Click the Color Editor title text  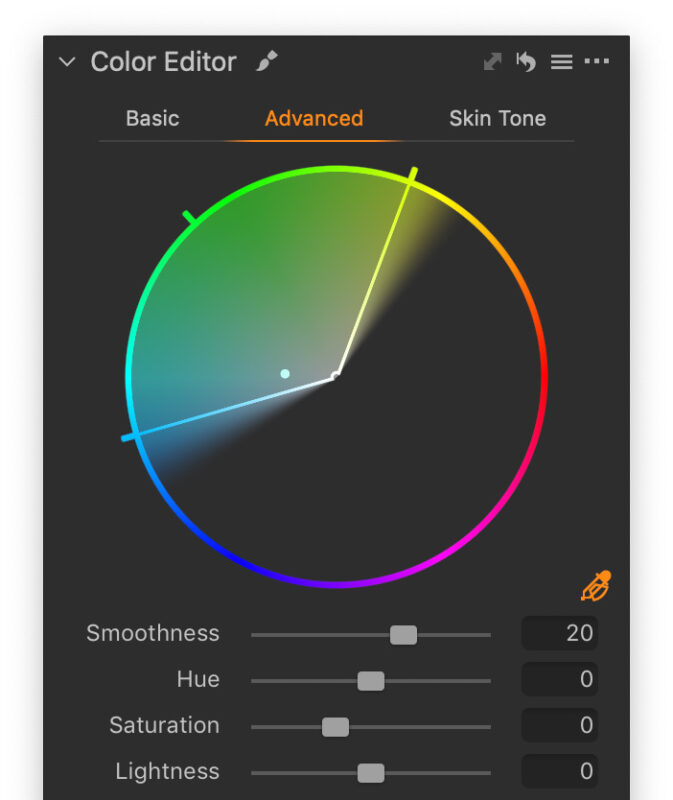[163, 62]
